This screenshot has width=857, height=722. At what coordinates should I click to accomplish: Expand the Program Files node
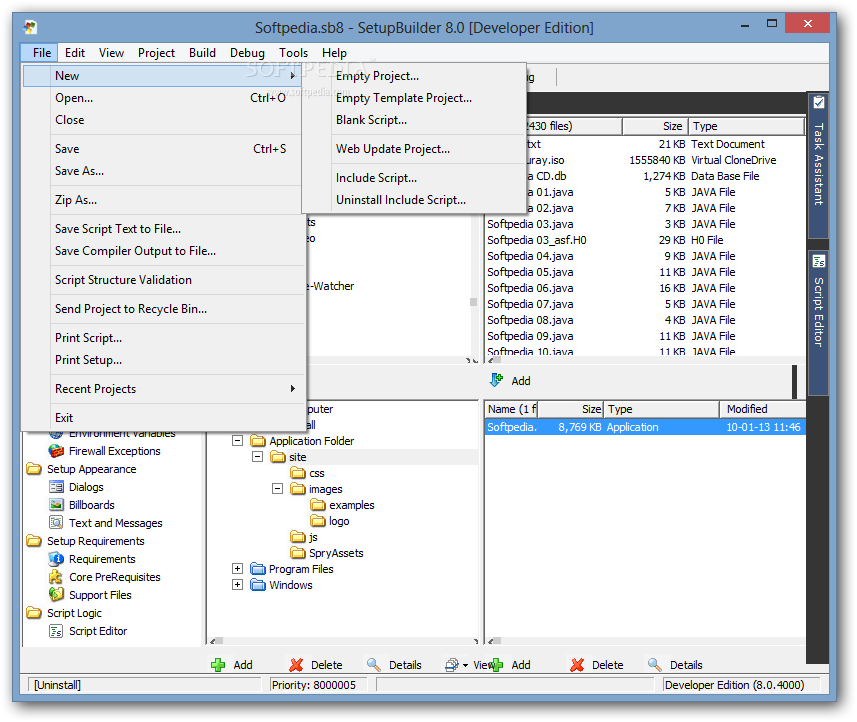[237, 569]
